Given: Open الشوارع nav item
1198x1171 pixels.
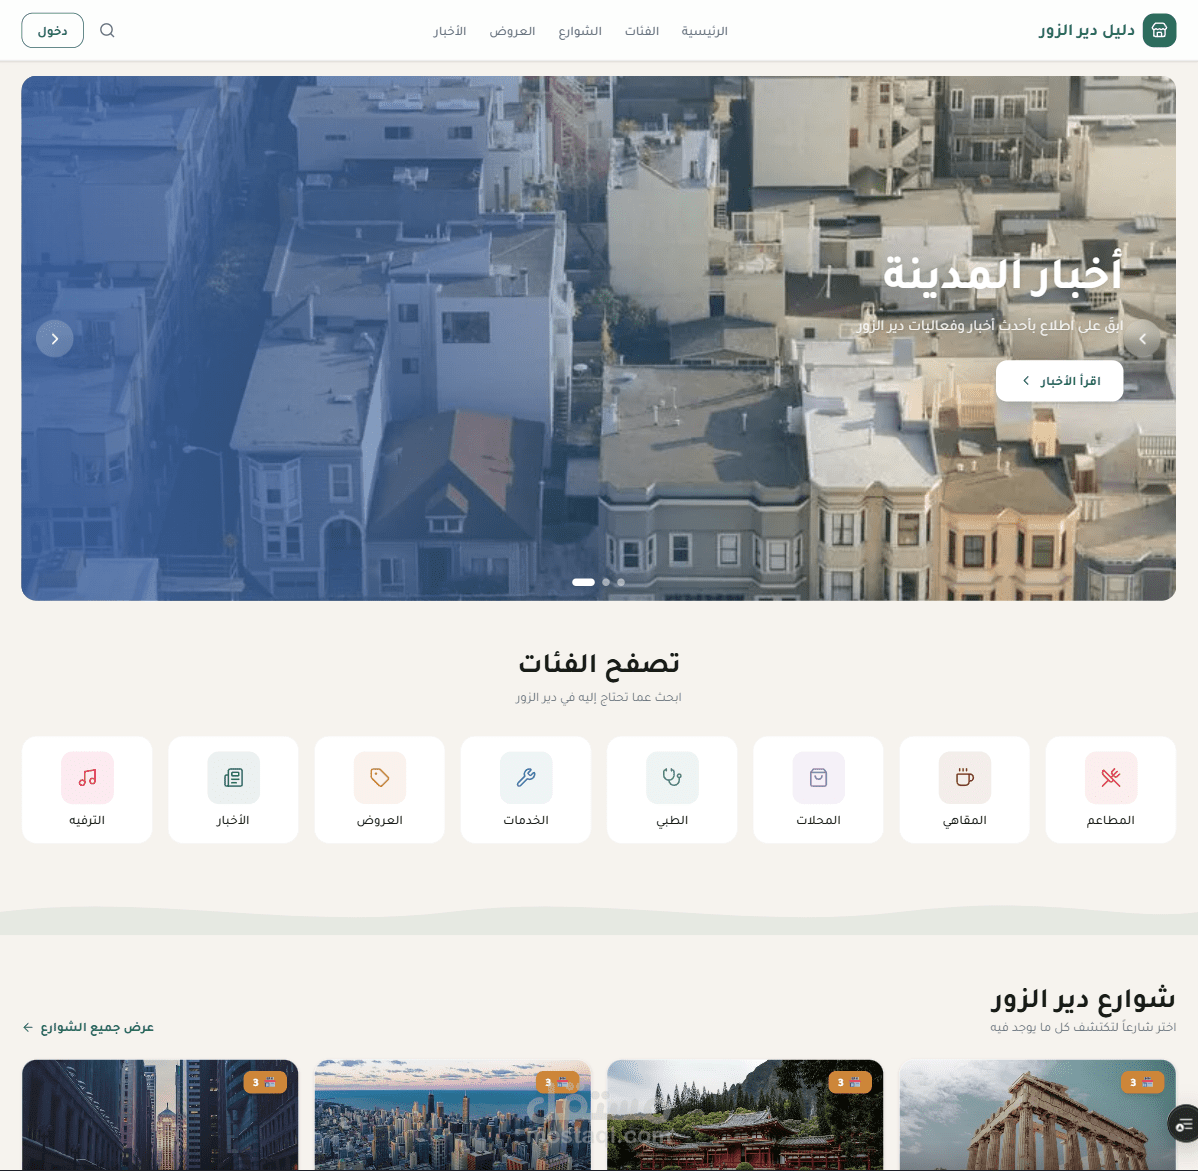Looking at the screenshot, I should pos(580,31).
